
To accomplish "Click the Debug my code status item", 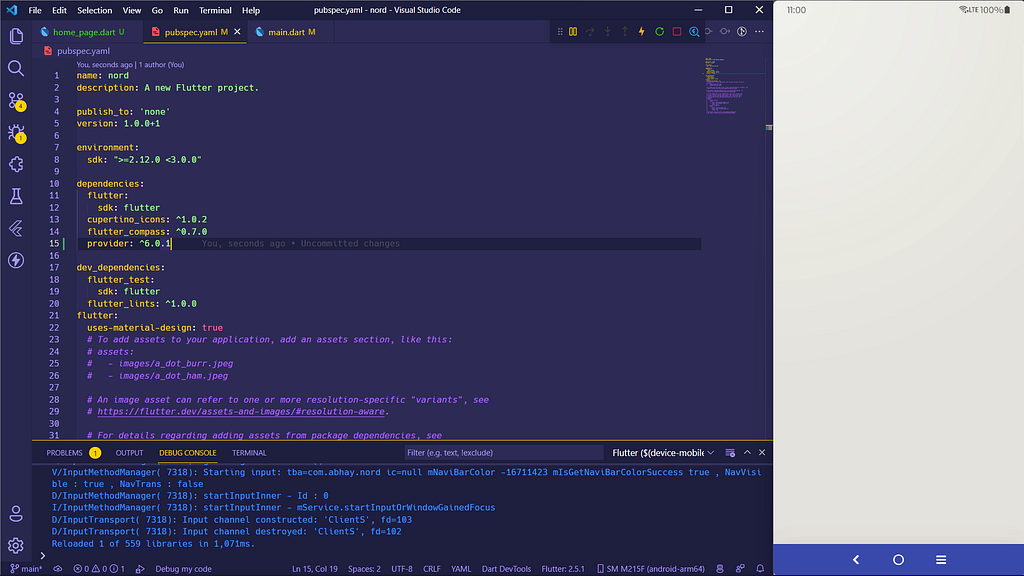I will [x=176, y=569].
